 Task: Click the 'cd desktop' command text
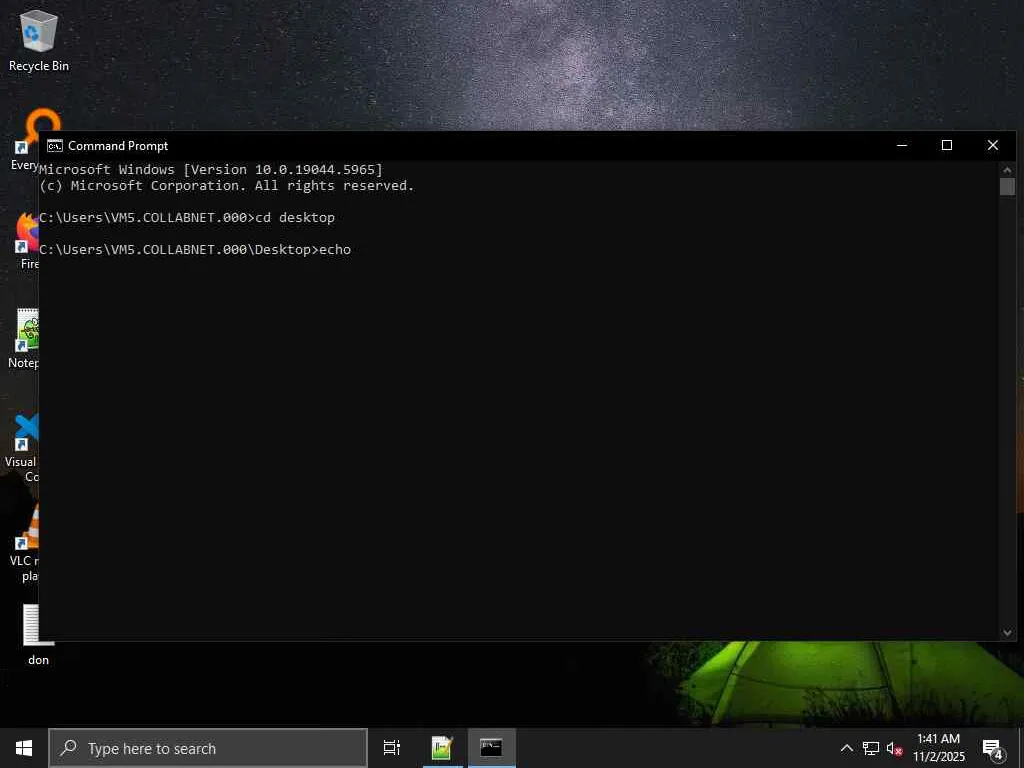pos(295,217)
